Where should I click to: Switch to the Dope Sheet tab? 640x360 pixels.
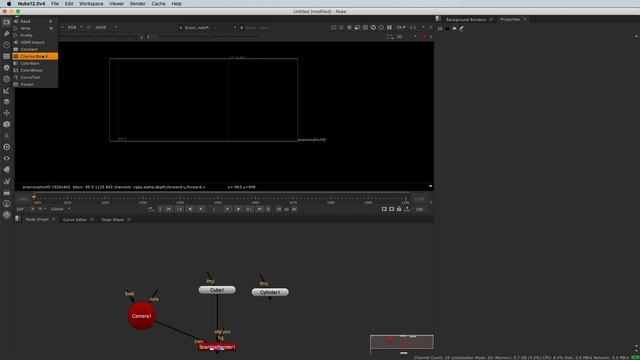(x=113, y=220)
